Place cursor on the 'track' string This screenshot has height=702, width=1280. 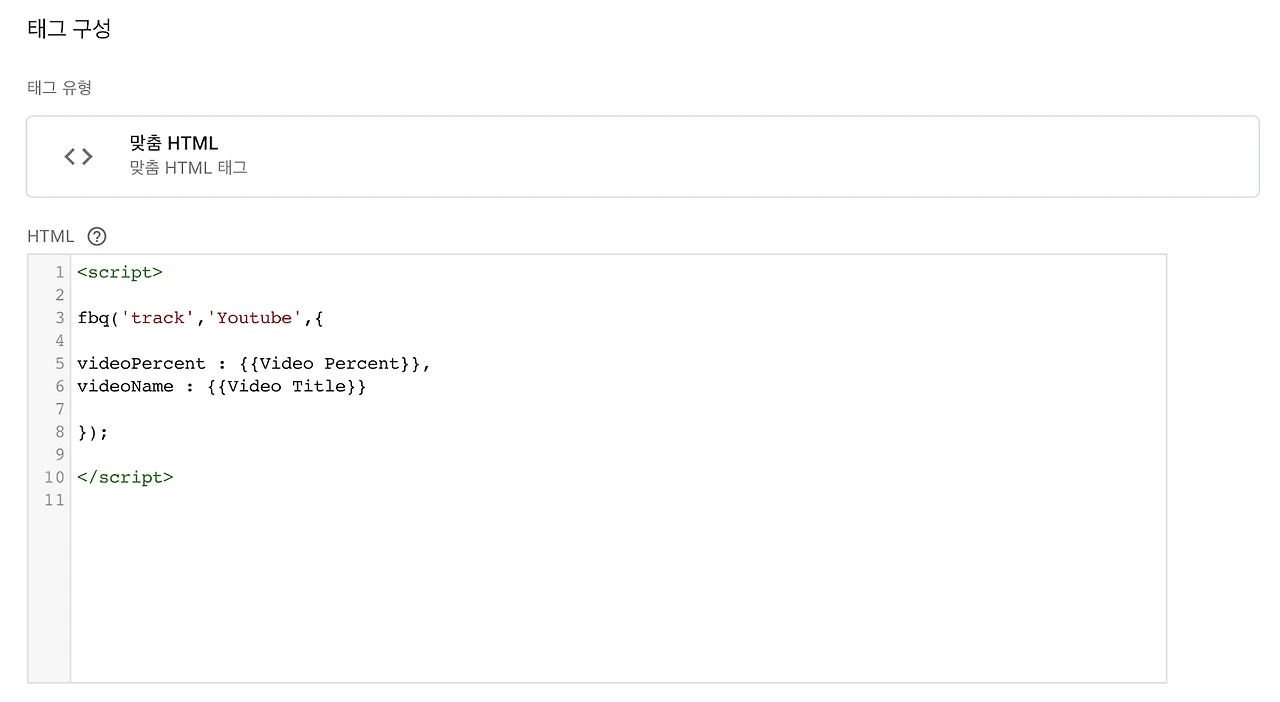pos(158,318)
